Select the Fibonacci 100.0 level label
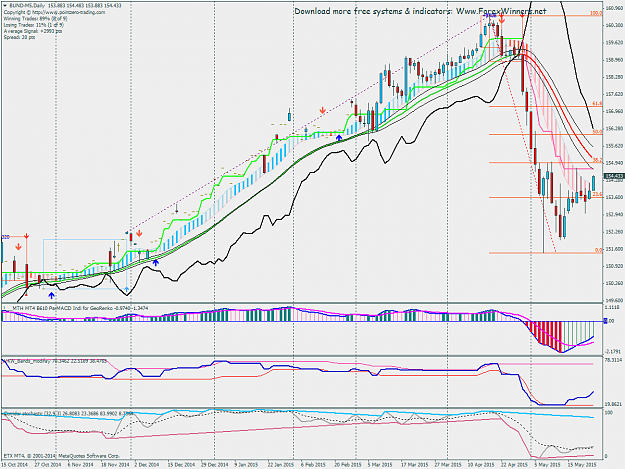Viewport: 625px width, 469px height. (x=596, y=13)
